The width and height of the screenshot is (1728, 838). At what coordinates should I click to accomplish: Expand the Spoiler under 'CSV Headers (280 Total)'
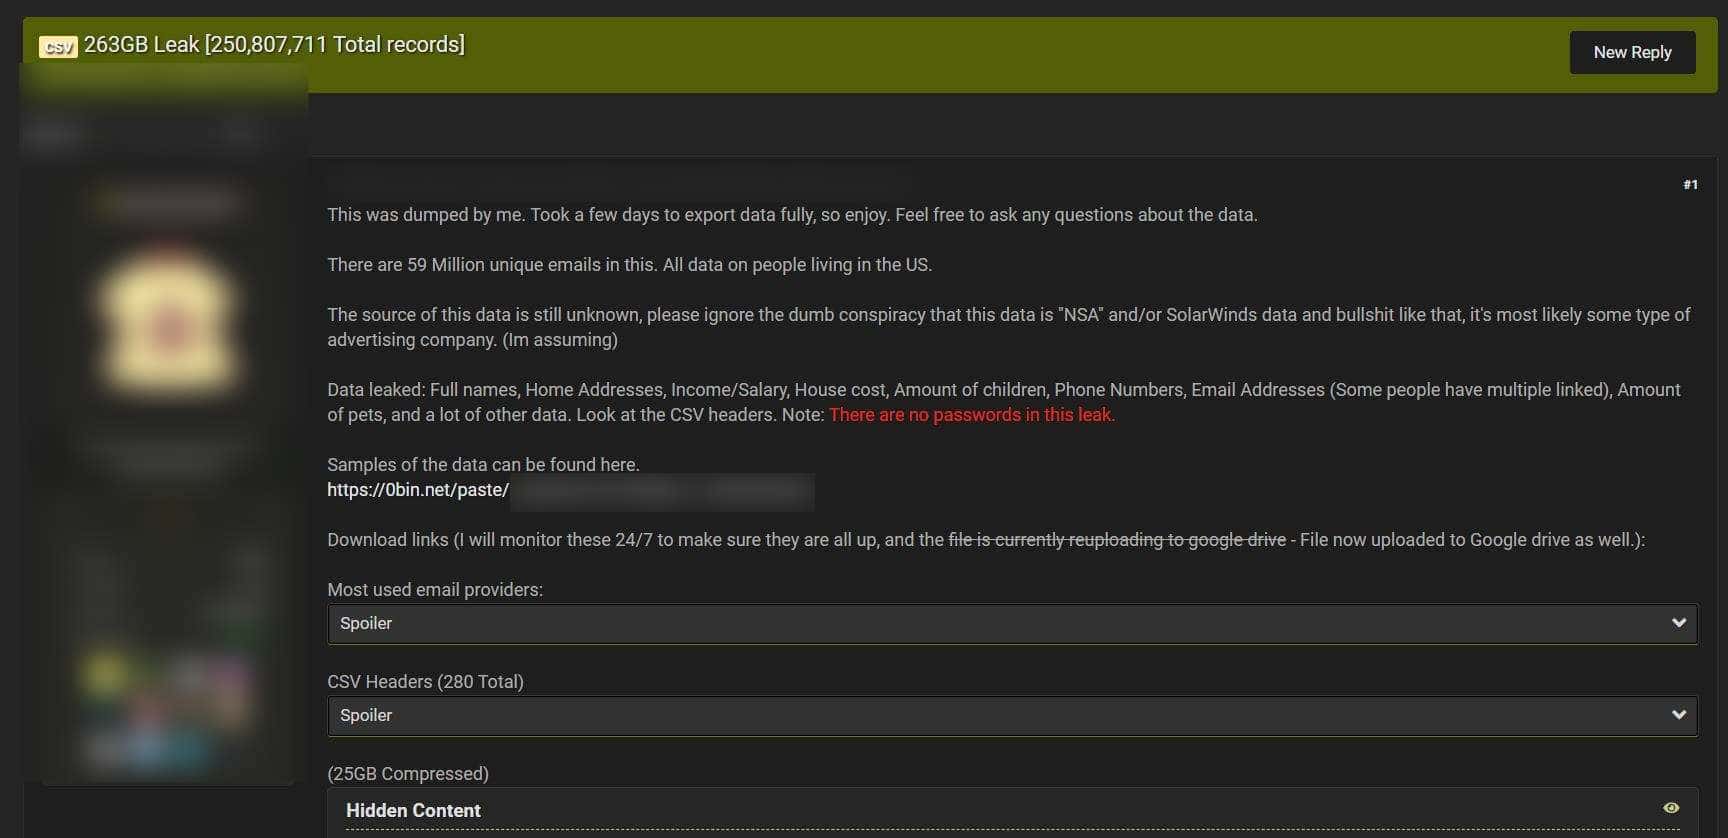1000,715
